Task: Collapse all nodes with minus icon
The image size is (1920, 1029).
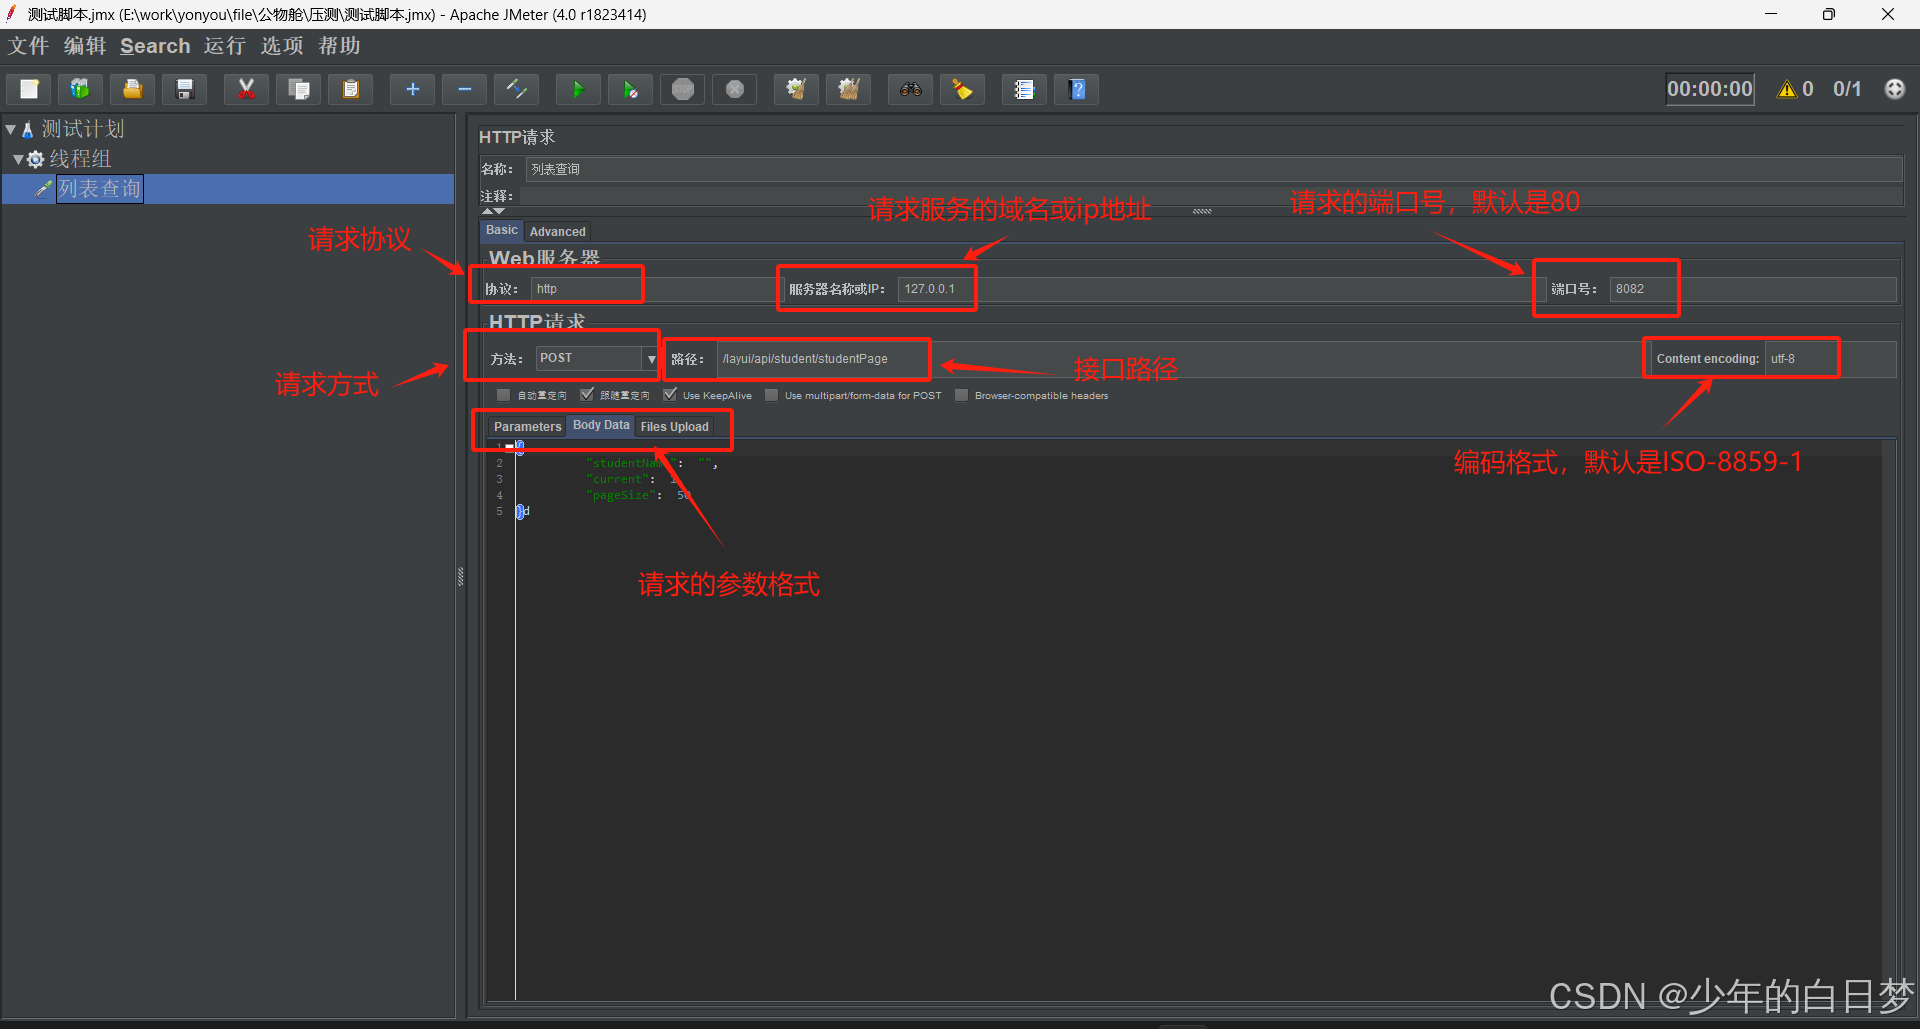Action: (x=464, y=89)
